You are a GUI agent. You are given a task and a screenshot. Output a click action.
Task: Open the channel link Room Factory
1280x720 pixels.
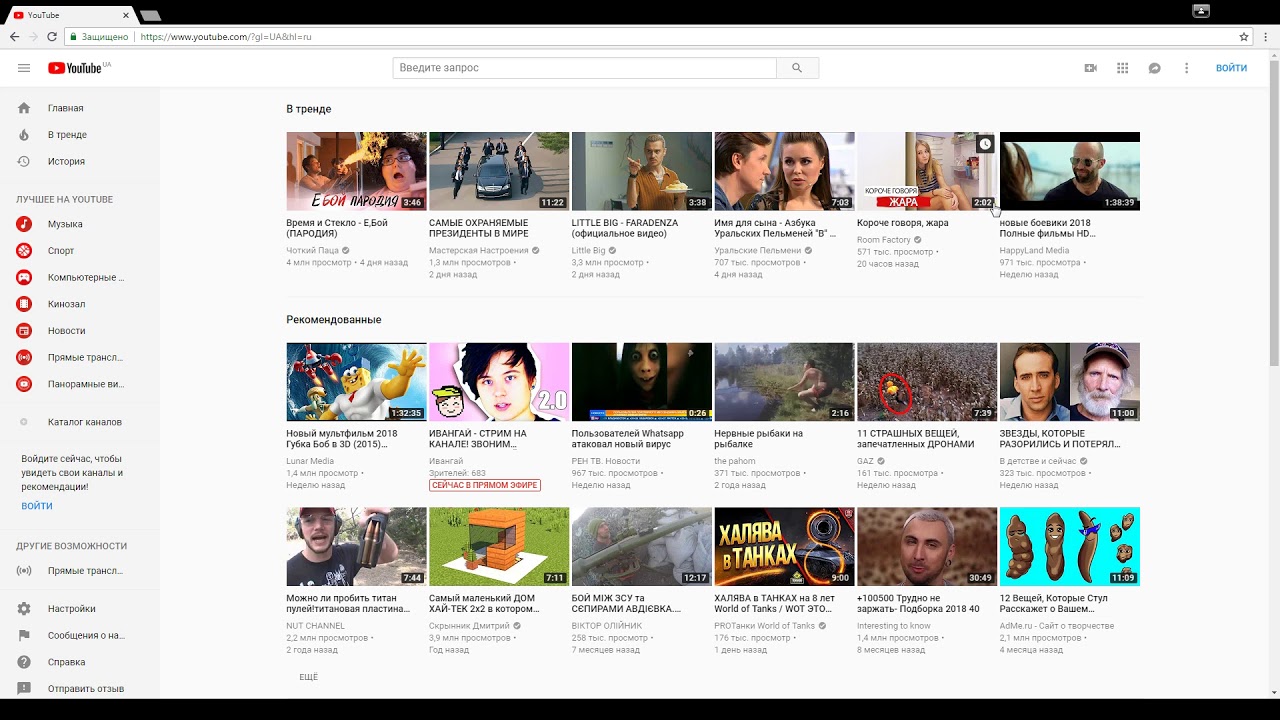point(884,240)
